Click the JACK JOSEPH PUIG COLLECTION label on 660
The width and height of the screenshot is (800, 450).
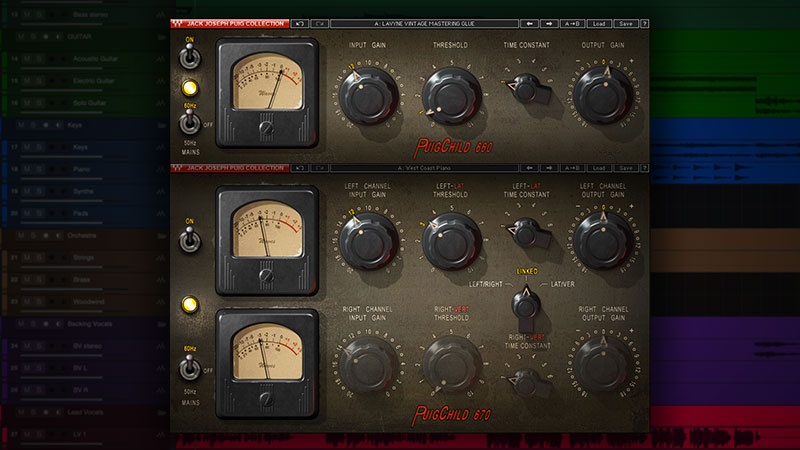click(x=235, y=23)
